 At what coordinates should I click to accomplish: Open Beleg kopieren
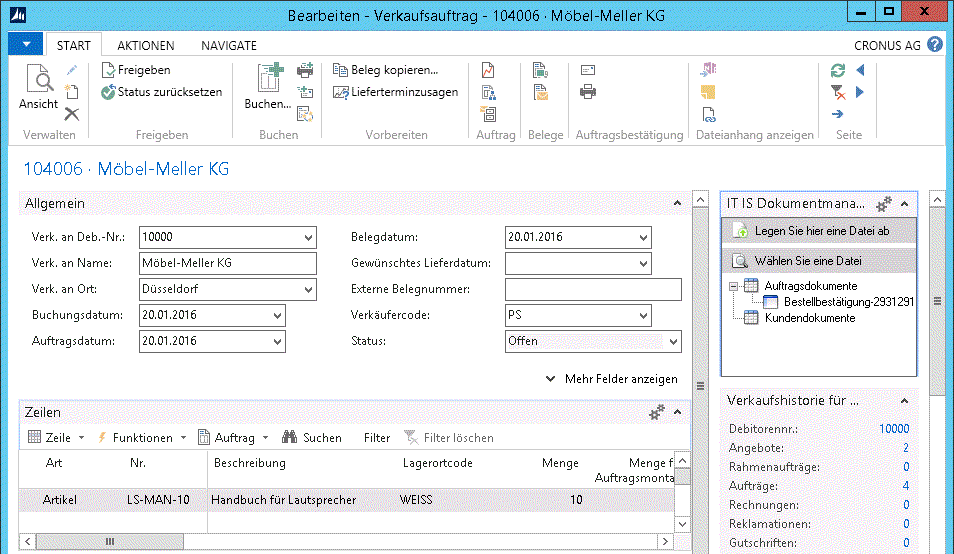(386, 70)
